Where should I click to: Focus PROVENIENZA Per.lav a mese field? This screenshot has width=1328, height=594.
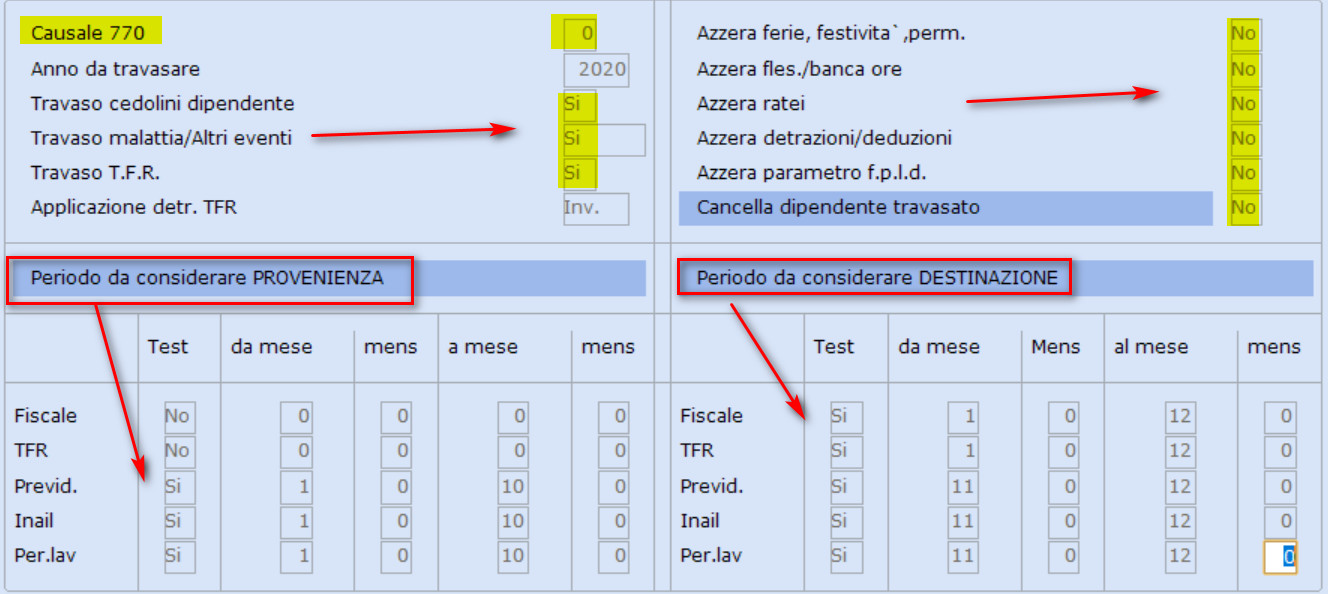[514, 555]
